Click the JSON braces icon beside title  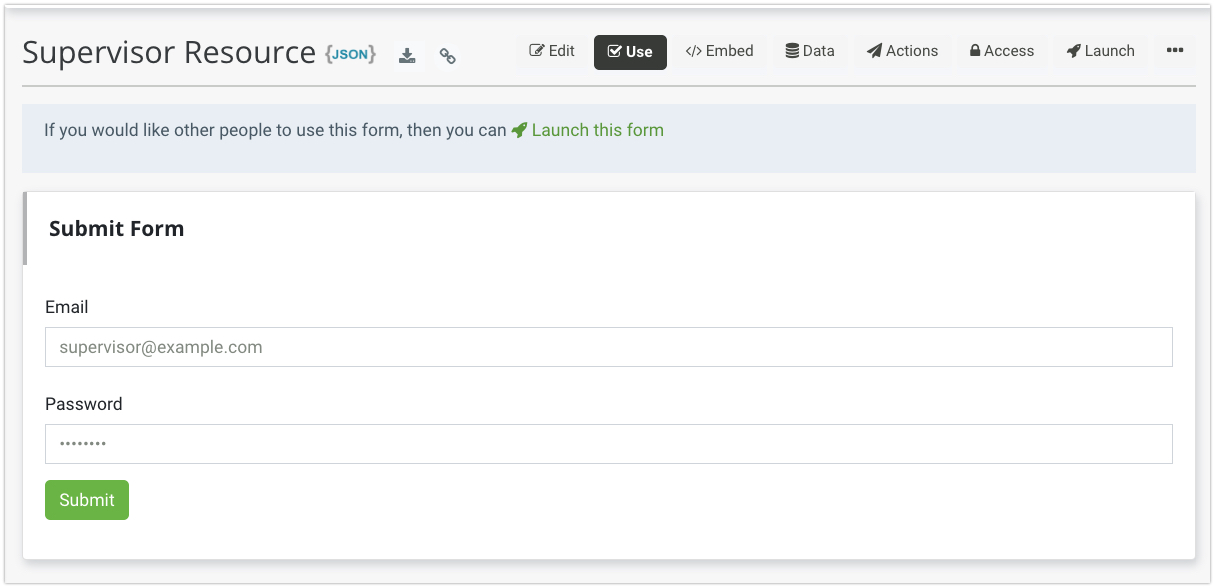coord(350,54)
